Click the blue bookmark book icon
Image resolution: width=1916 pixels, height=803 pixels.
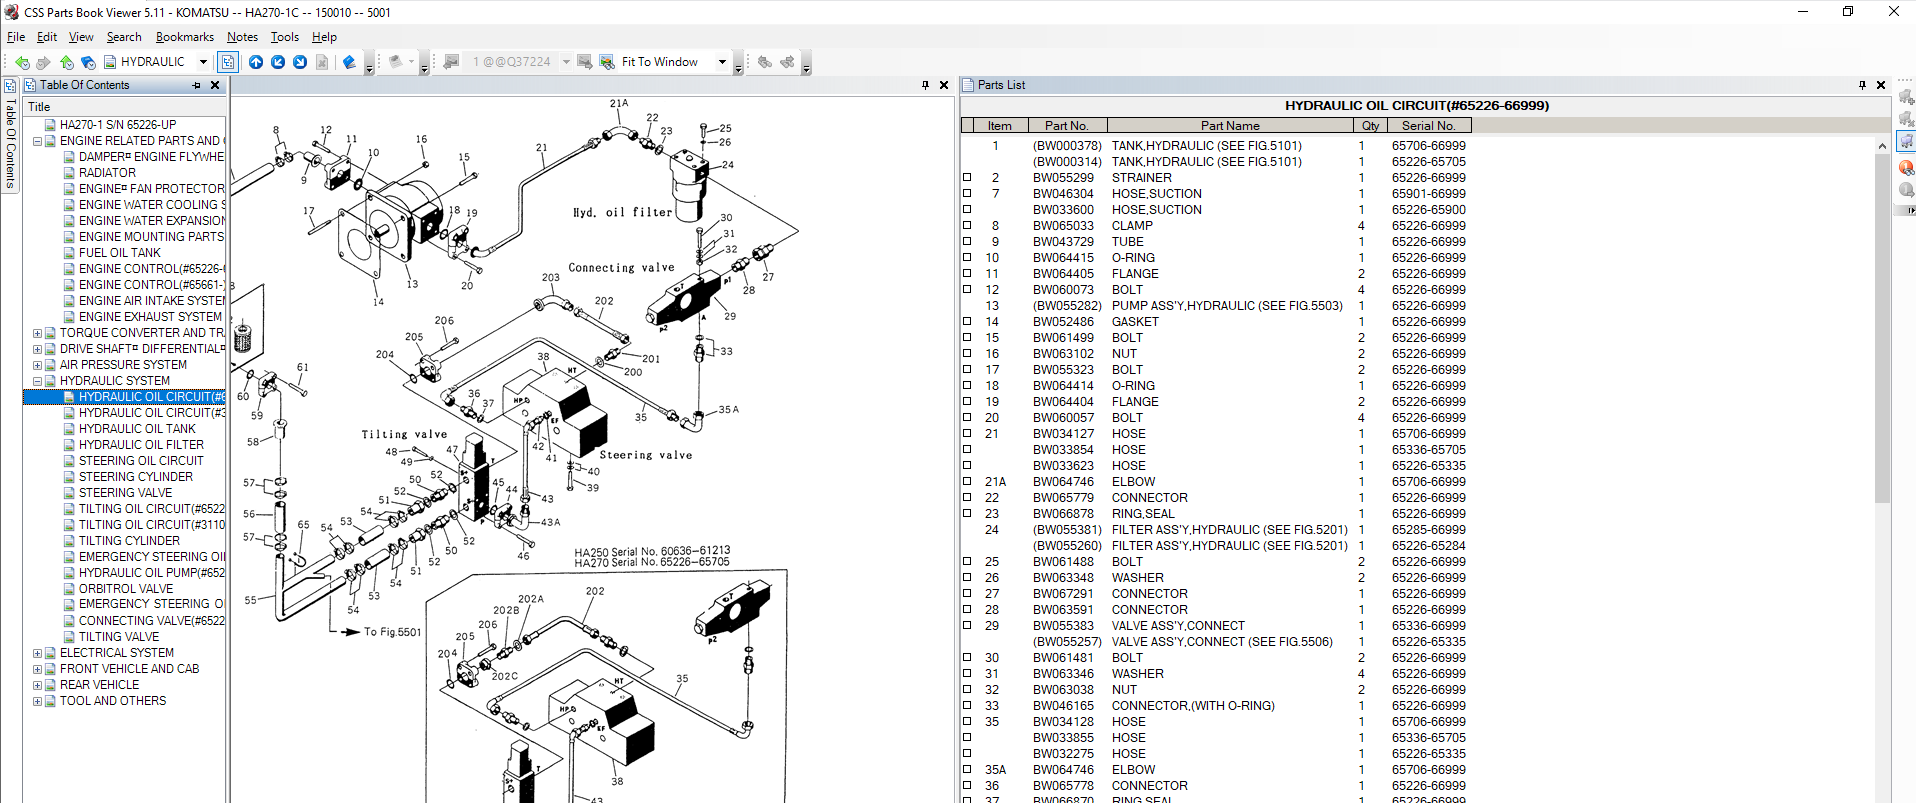pyautogui.click(x=349, y=62)
